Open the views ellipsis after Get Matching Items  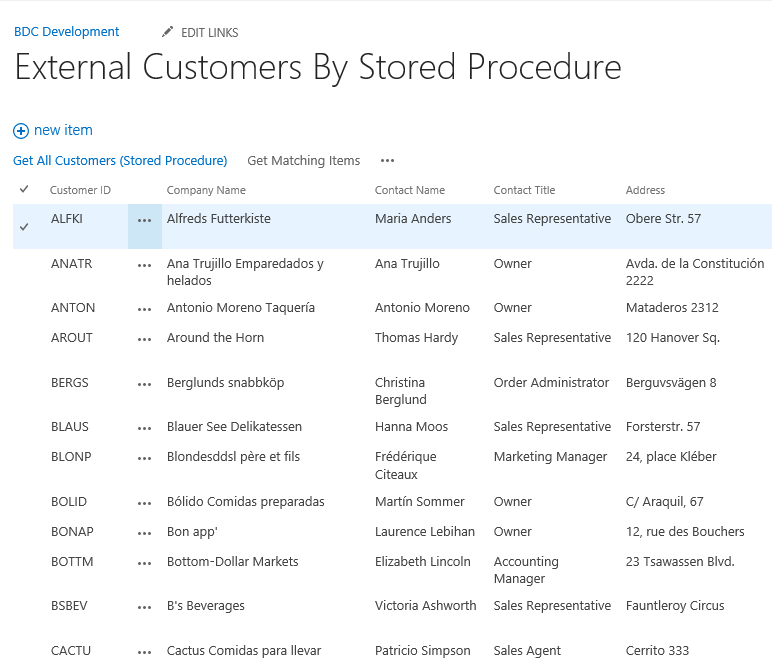387,161
